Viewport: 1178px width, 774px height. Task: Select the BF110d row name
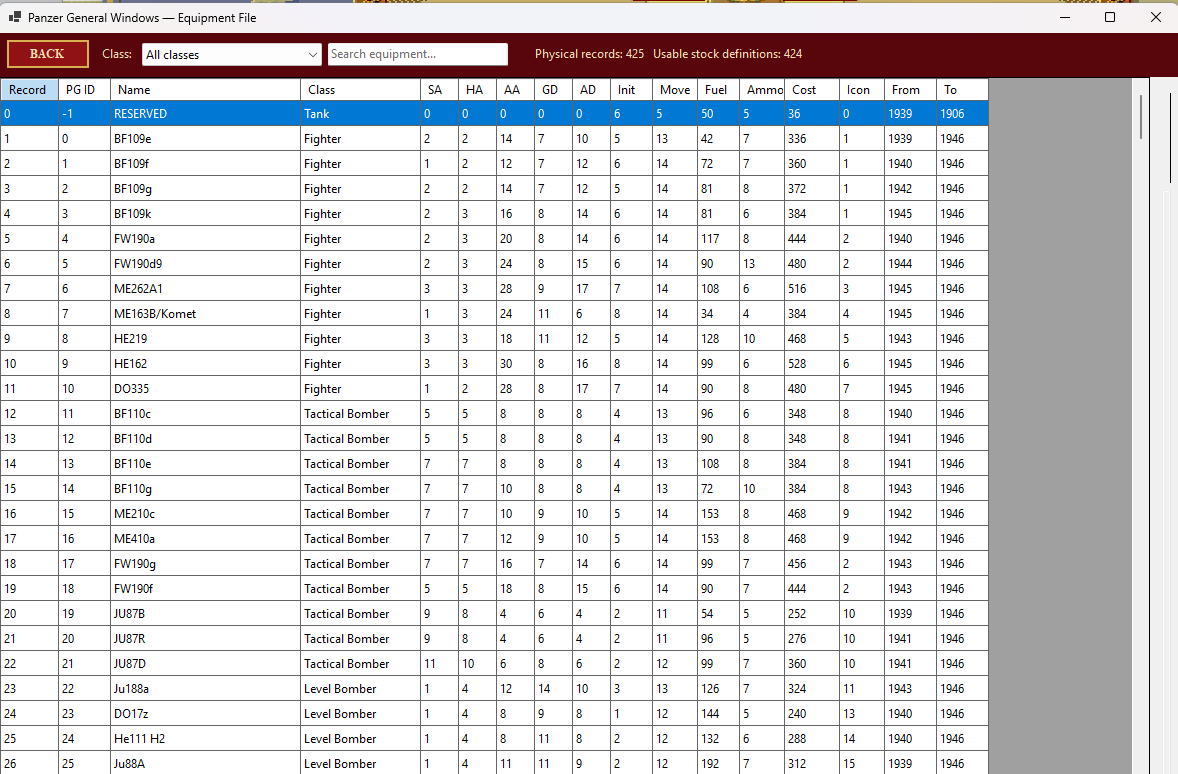click(205, 438)
